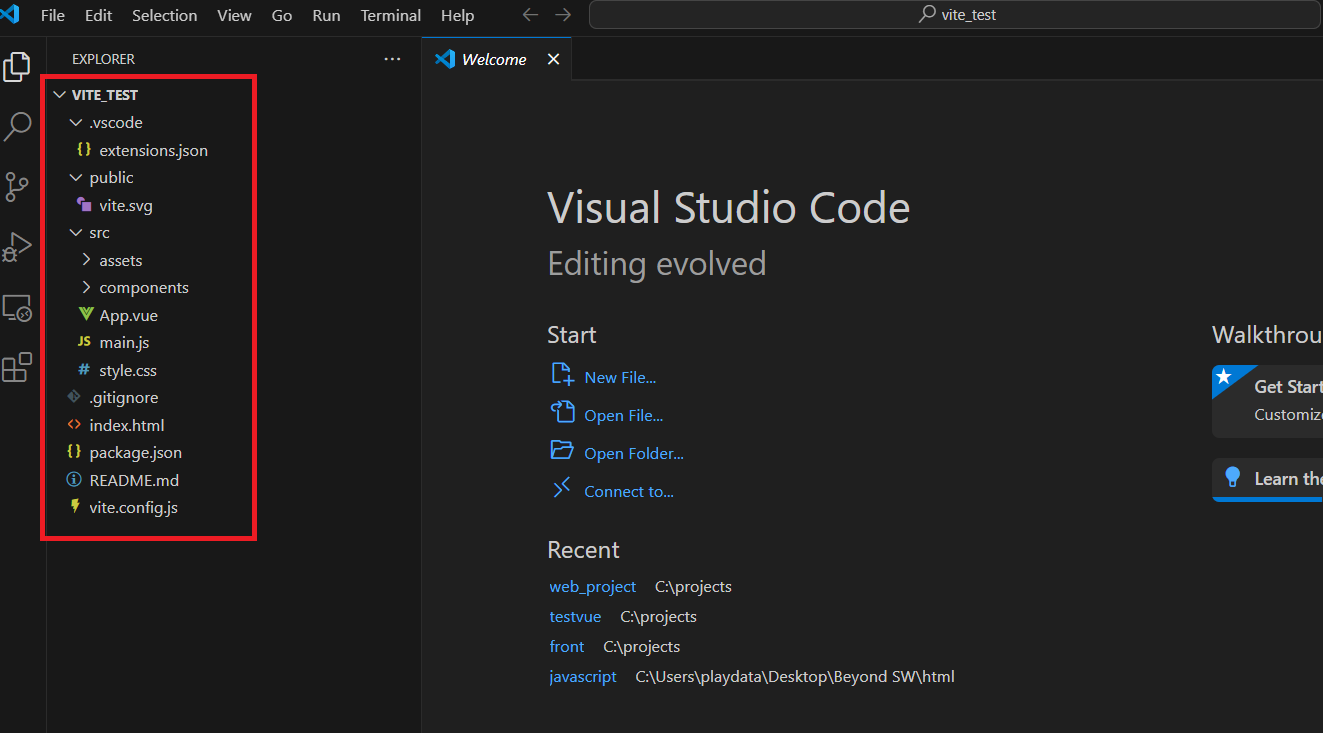Click the Open File... link
The image size is (1323, 733).
click(624, 415)
